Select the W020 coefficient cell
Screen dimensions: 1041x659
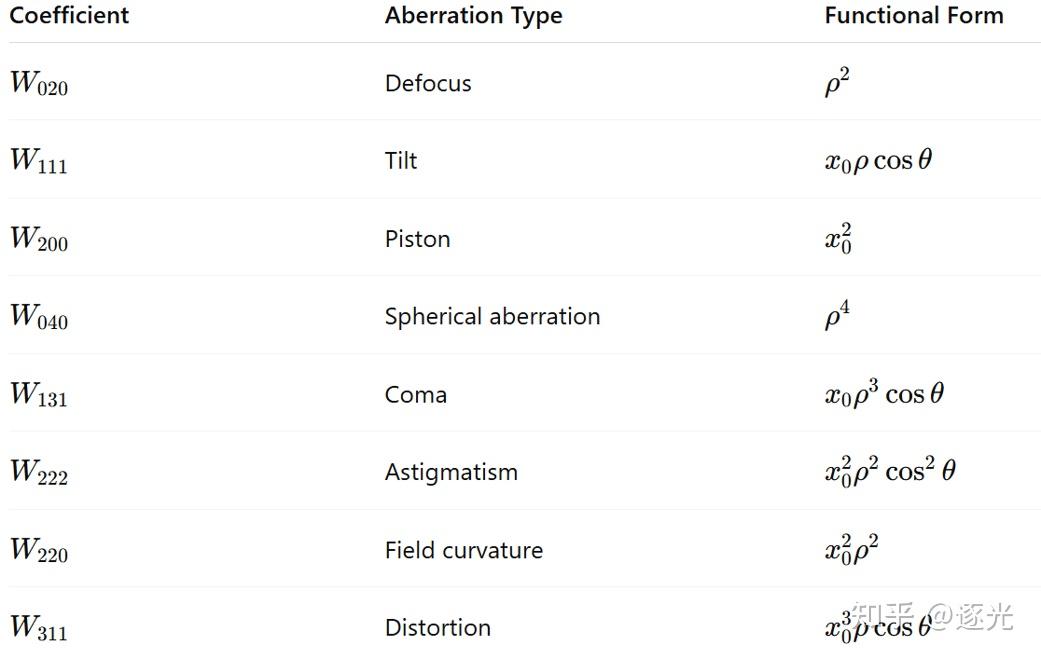point(39,84)
